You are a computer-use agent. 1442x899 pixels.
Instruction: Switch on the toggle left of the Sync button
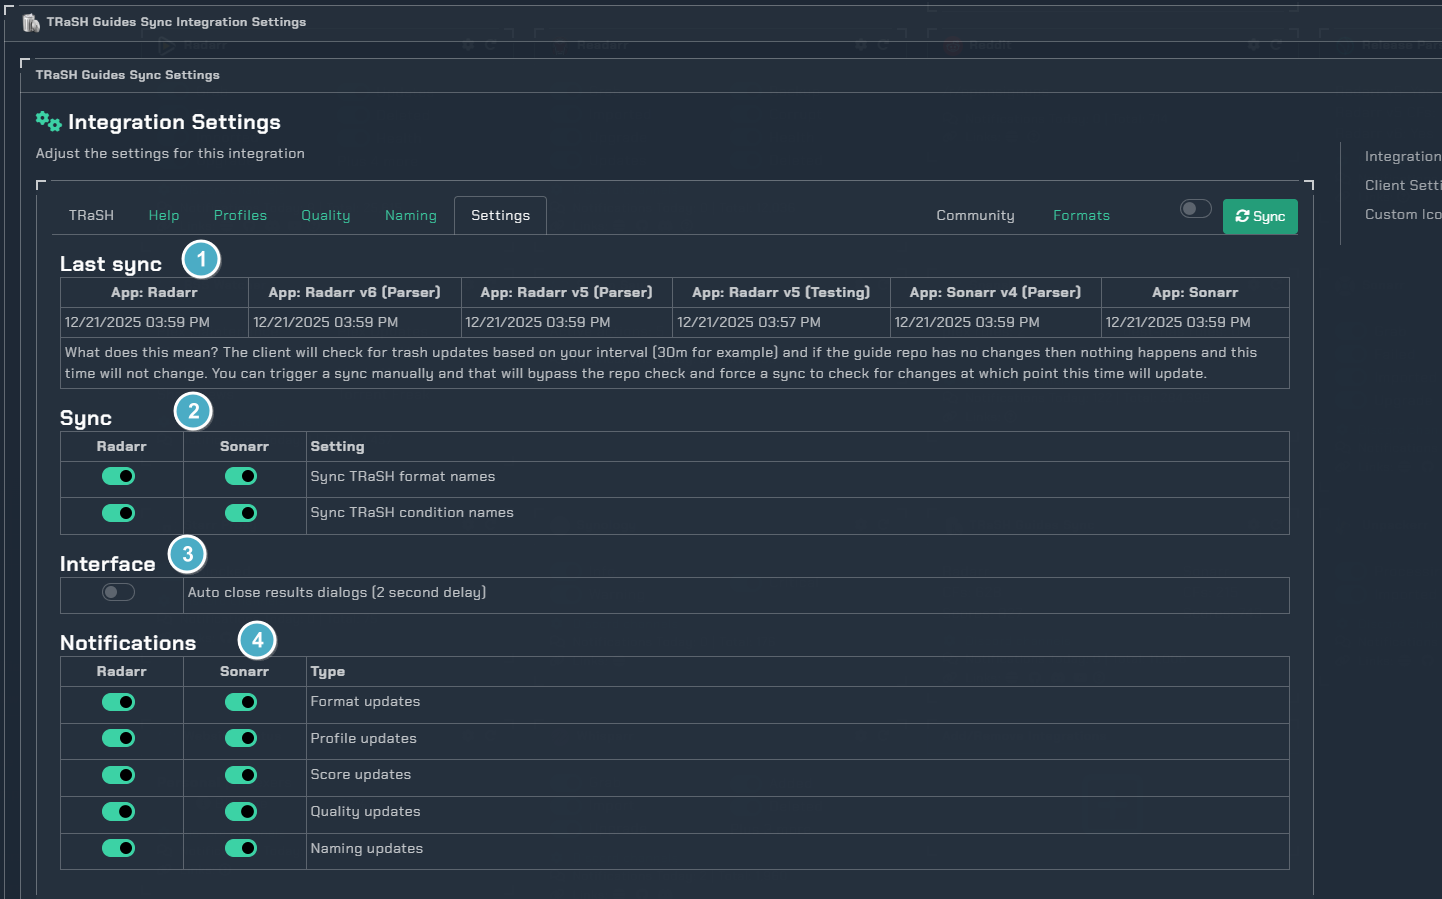1195,207
